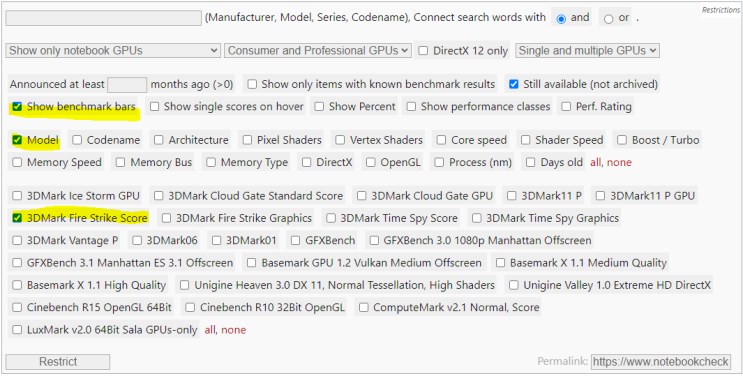Click the GPU search text field
Screen dimensions: 743x376
(103, 18)
